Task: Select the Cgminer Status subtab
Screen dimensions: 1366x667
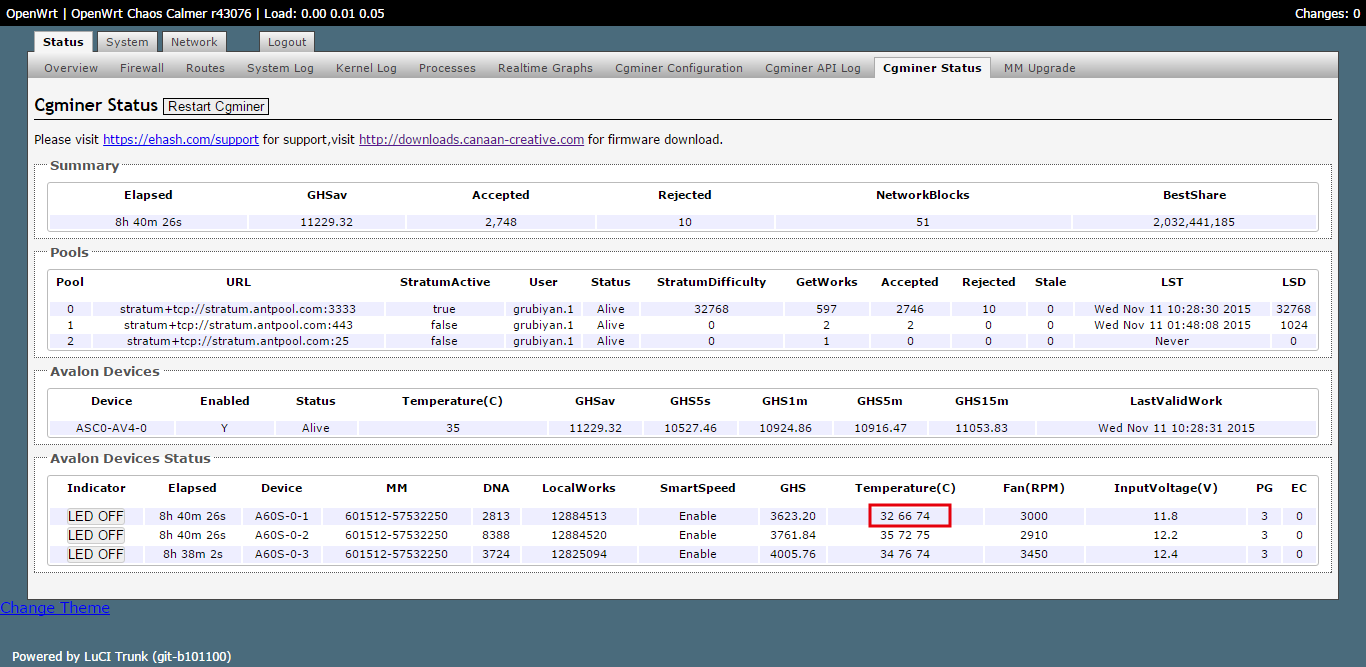Action: point(932,68)
